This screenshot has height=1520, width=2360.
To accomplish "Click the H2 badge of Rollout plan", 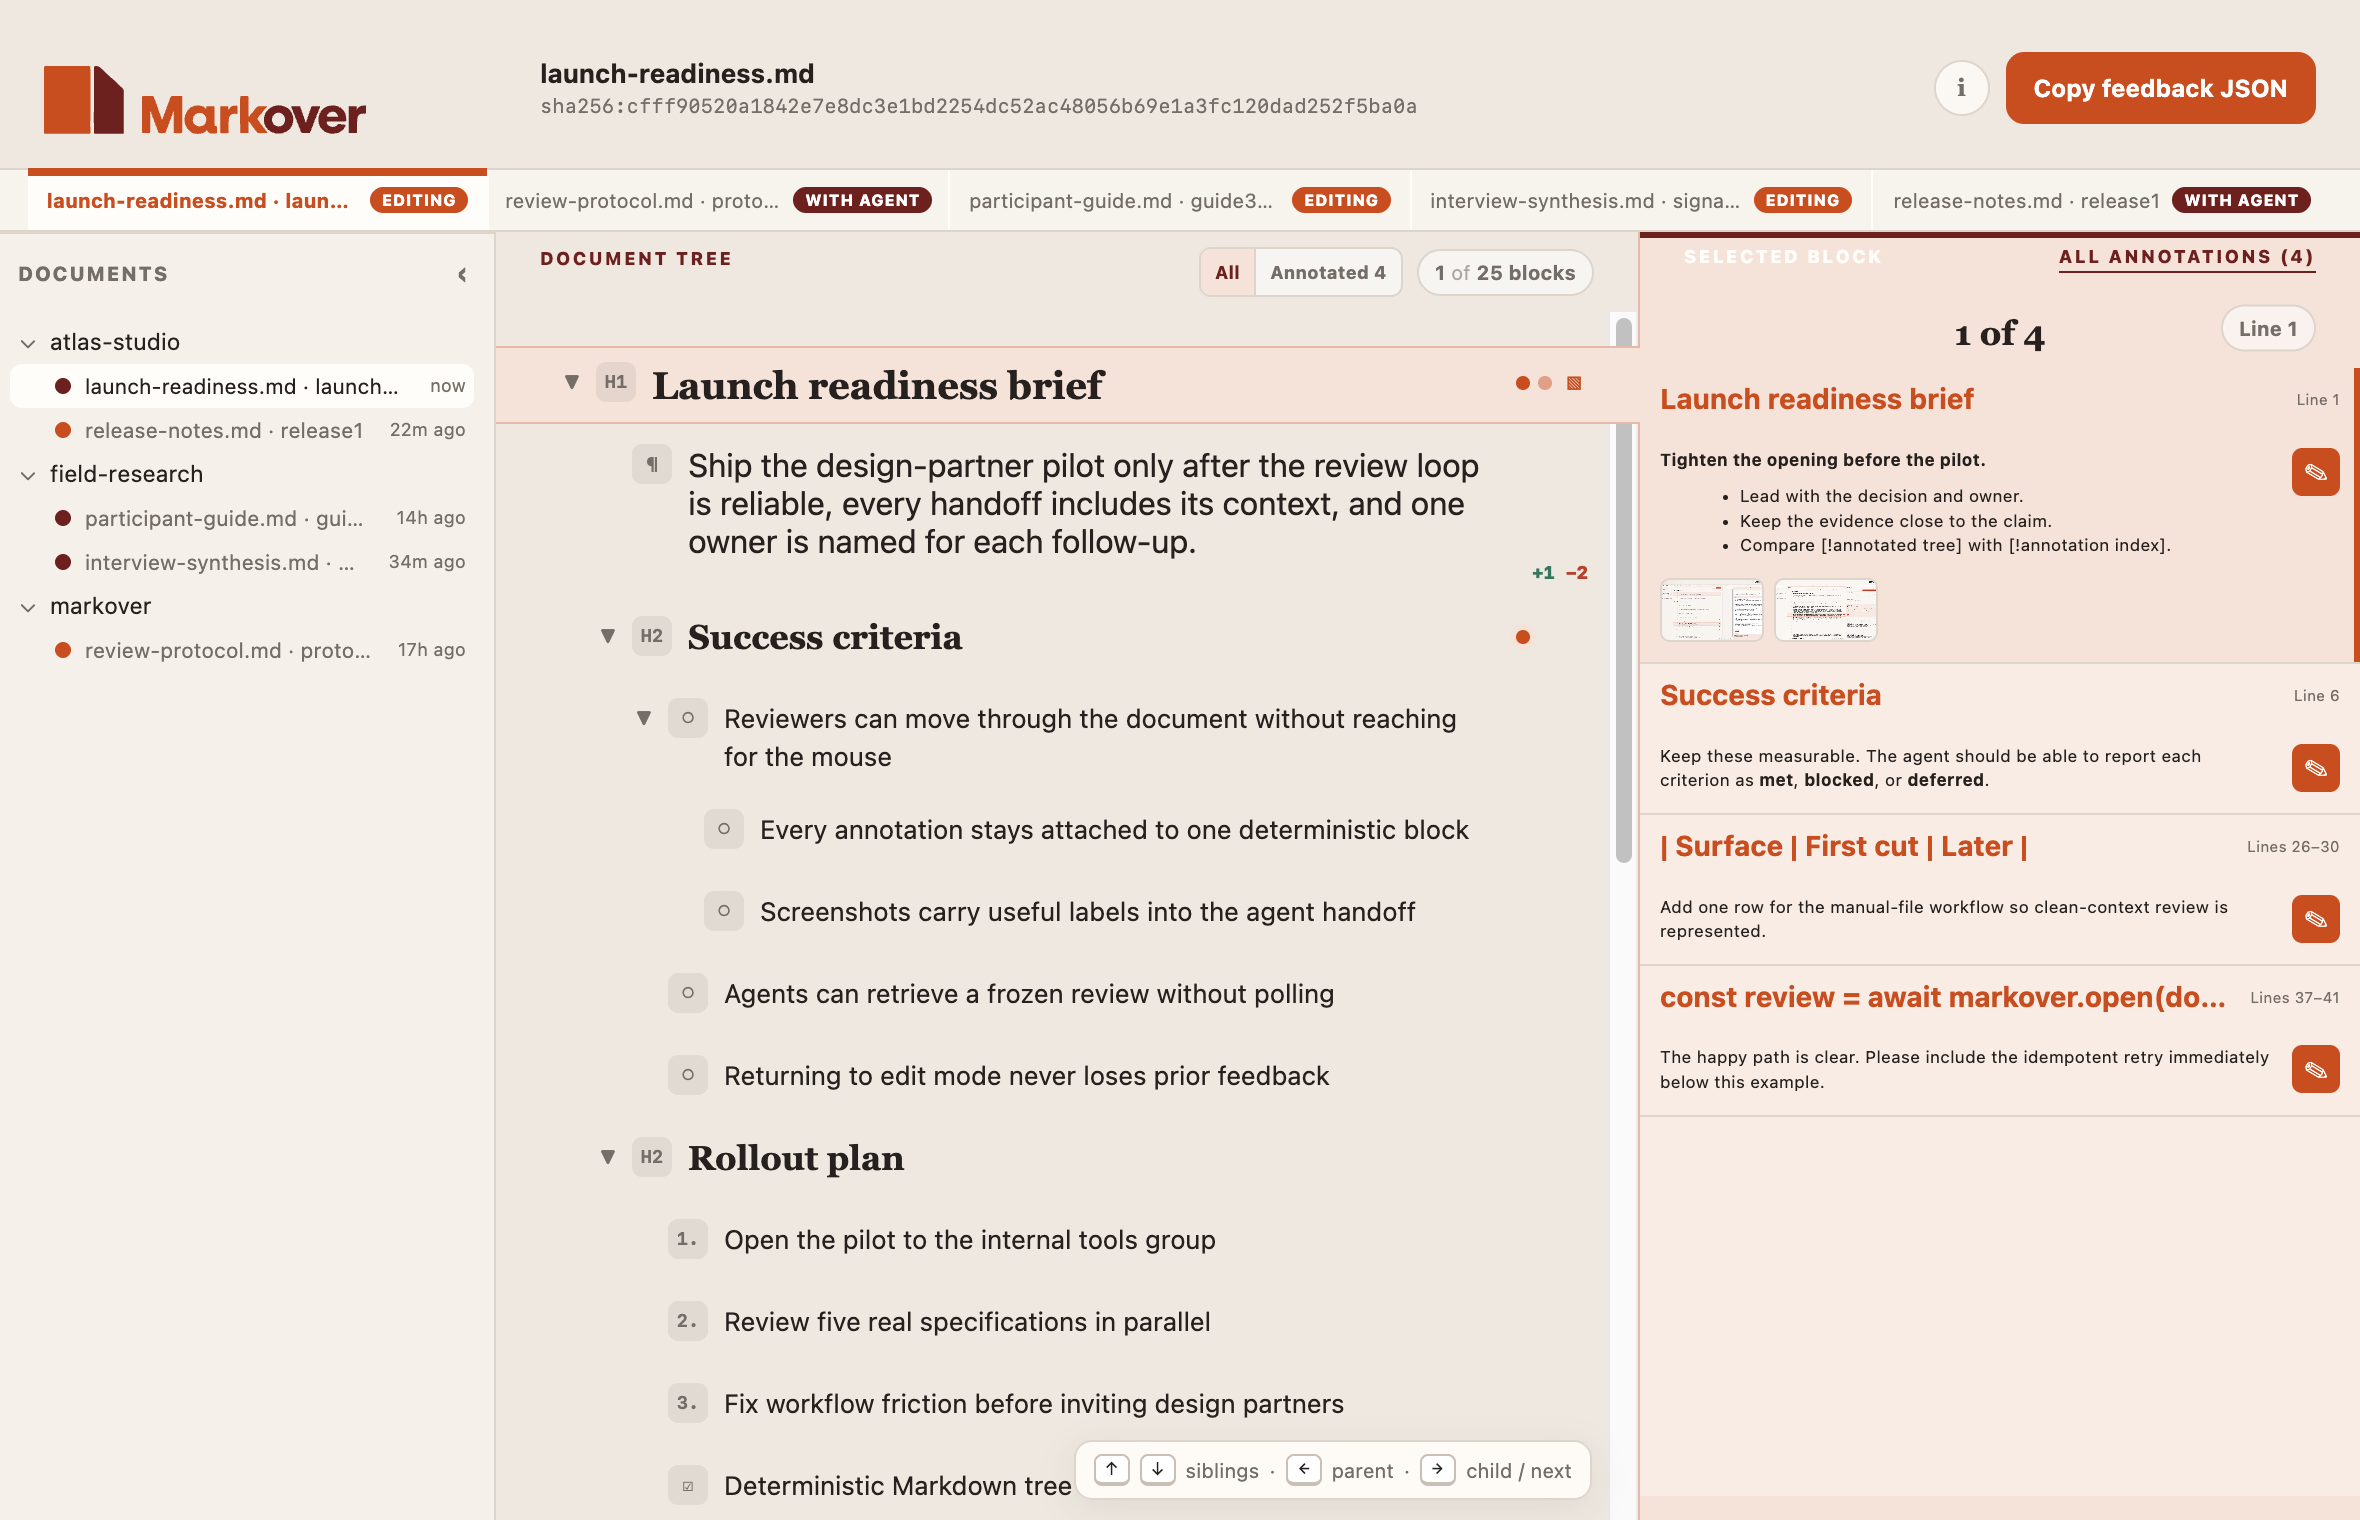I will [652, 1157].
